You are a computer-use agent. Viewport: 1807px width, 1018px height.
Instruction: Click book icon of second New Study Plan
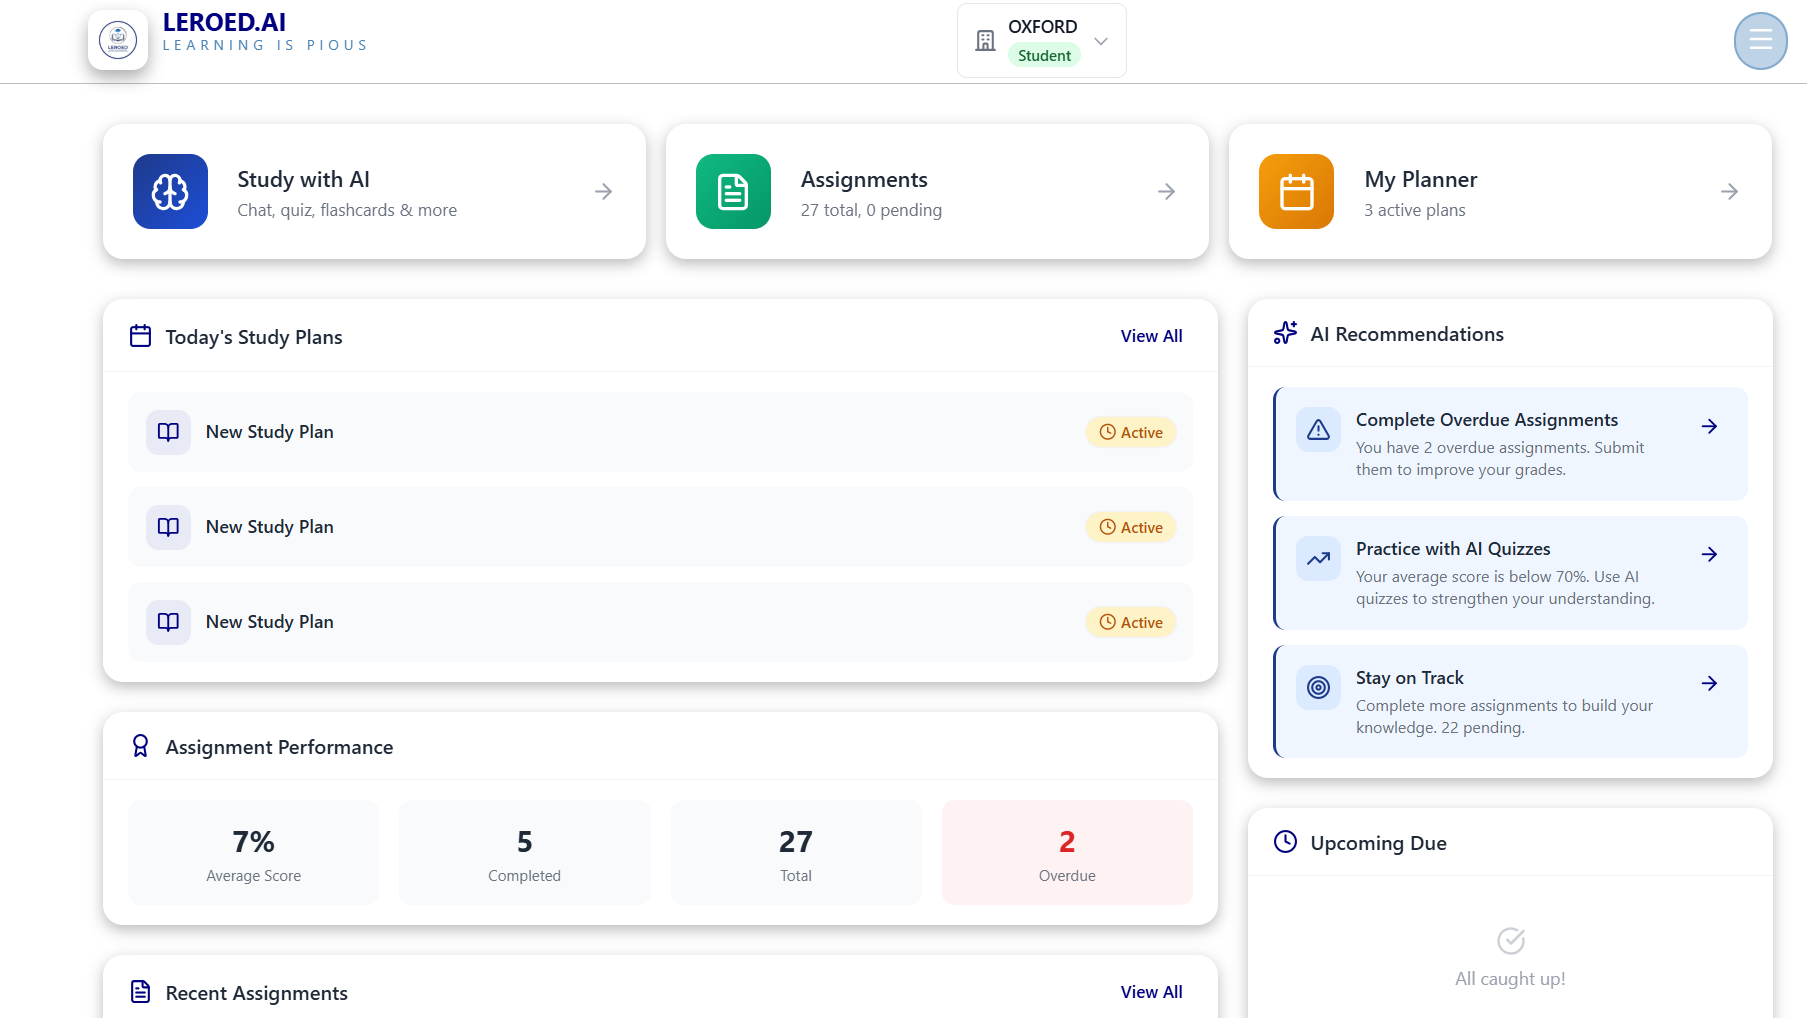[x=168, y=527]
